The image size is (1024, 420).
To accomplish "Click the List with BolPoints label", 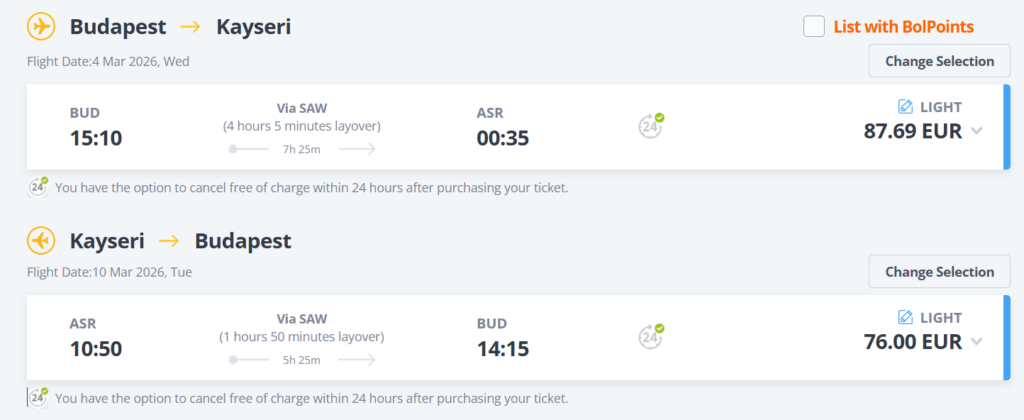I will [903, 27].
